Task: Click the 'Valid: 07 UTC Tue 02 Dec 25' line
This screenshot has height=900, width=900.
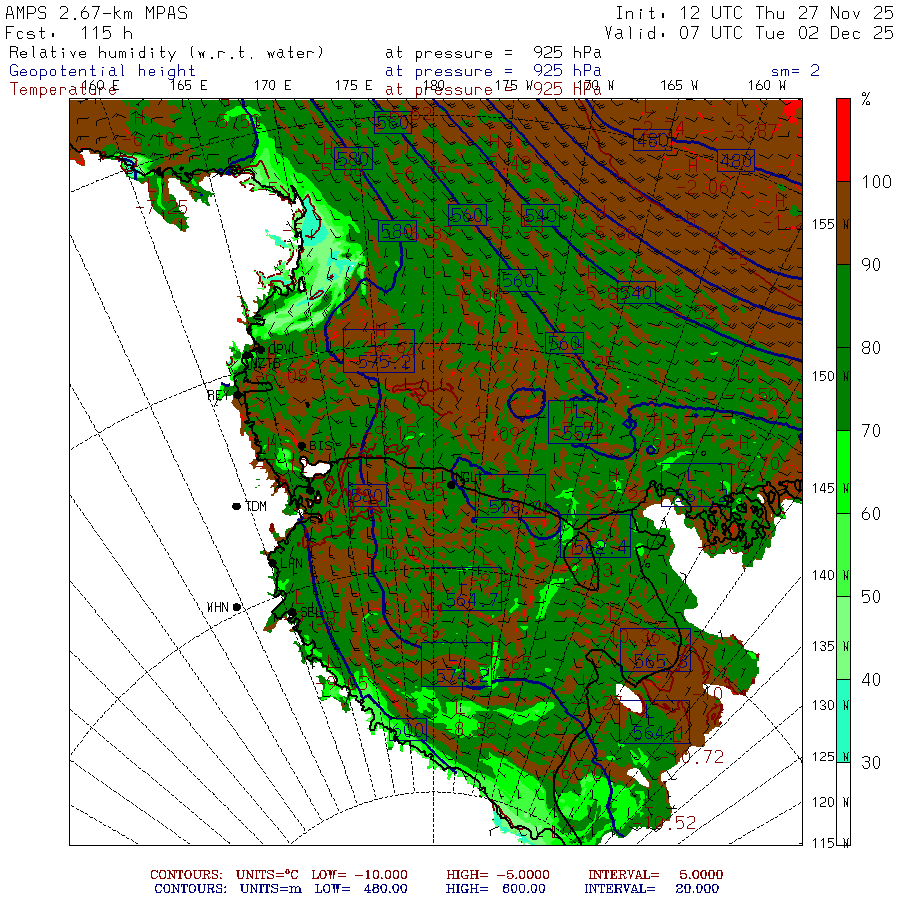Action: point(748,33)
